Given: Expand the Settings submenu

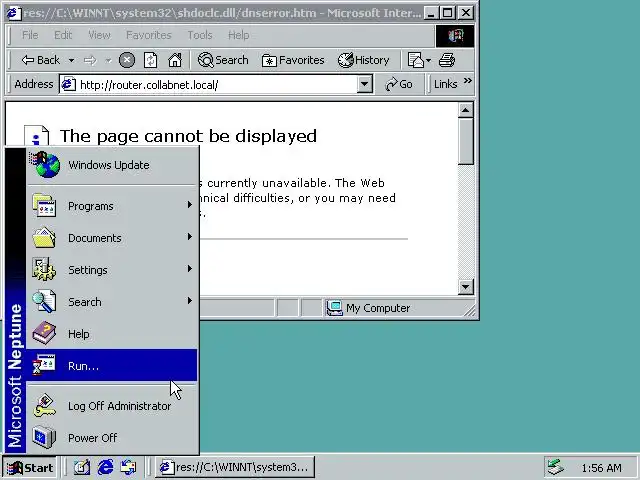Looking at the screenshot, I should click(x=112, y=270).
